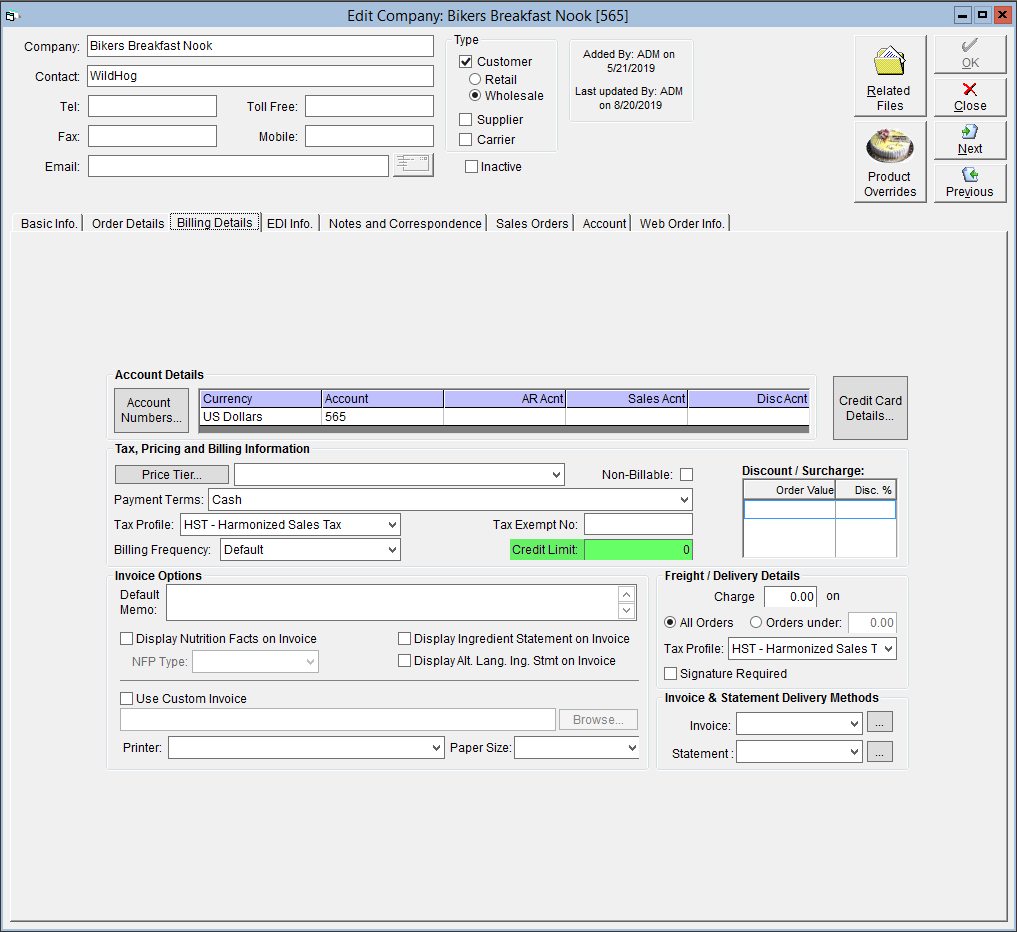Check Signature Required option
The height and width of the screenshot is (932, 1017).
click(x=671, y=674)
